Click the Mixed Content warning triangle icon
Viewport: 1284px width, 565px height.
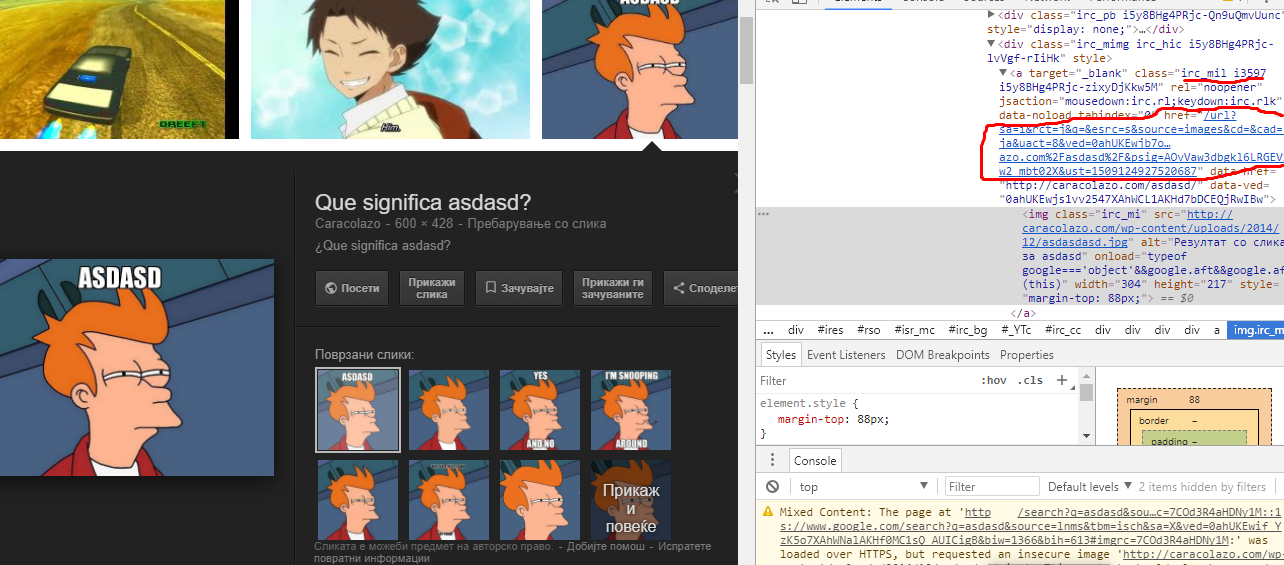pos(767,512)
